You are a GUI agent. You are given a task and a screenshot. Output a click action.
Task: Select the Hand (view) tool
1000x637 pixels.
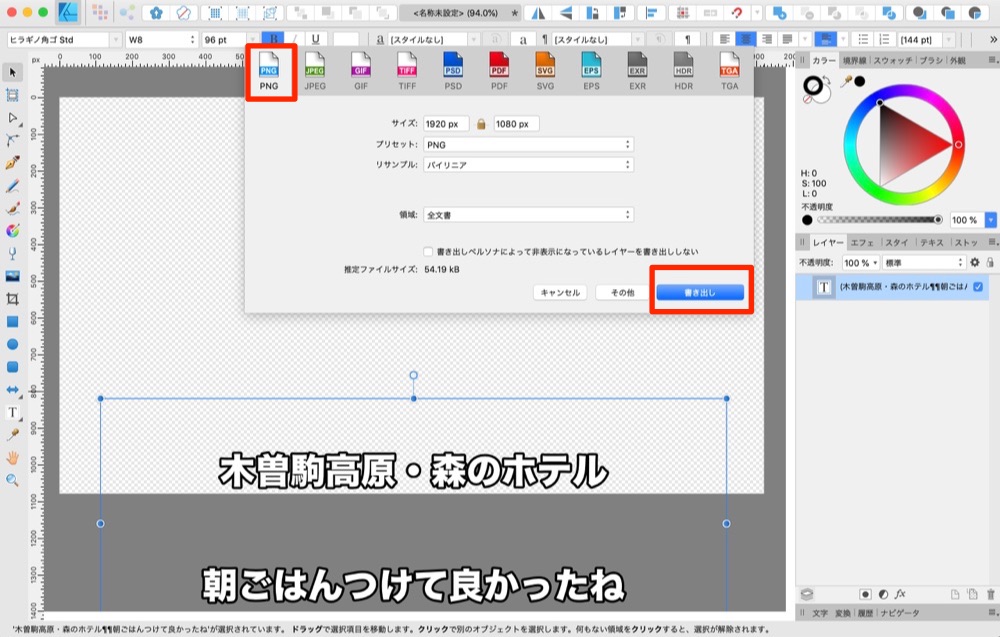pyautogui.click(x=13, y=458)
